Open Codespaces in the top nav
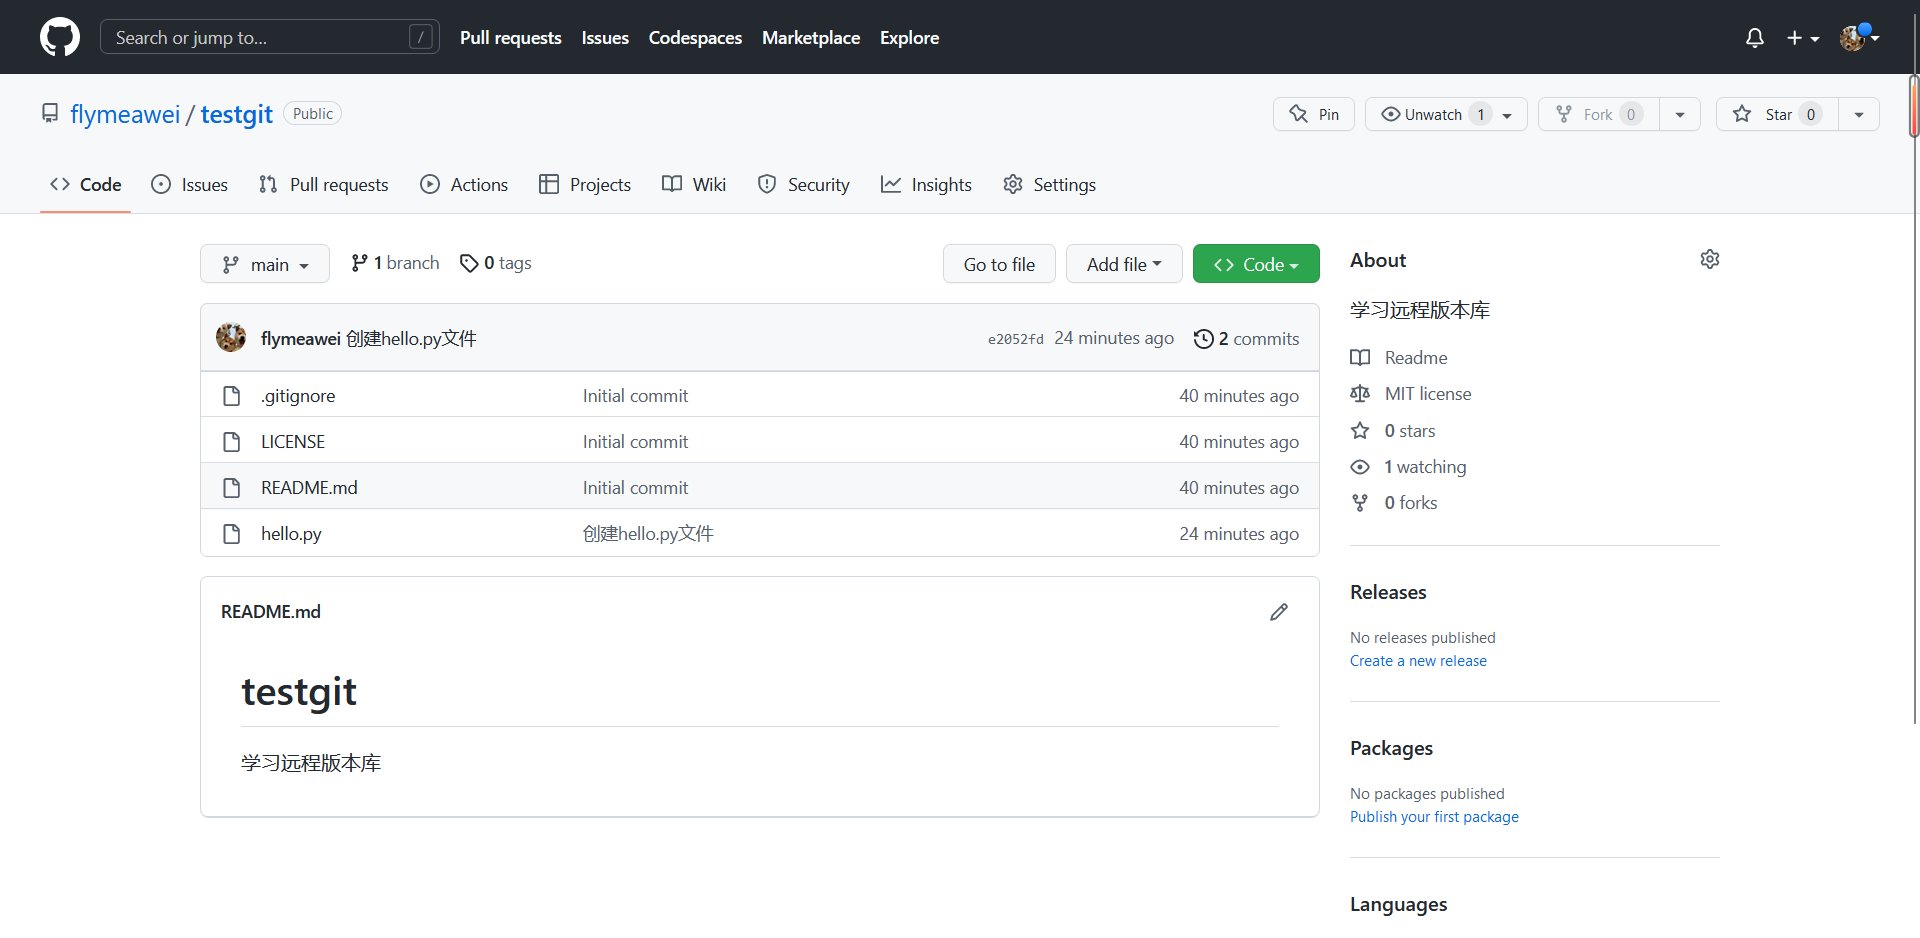 (695, 38)
